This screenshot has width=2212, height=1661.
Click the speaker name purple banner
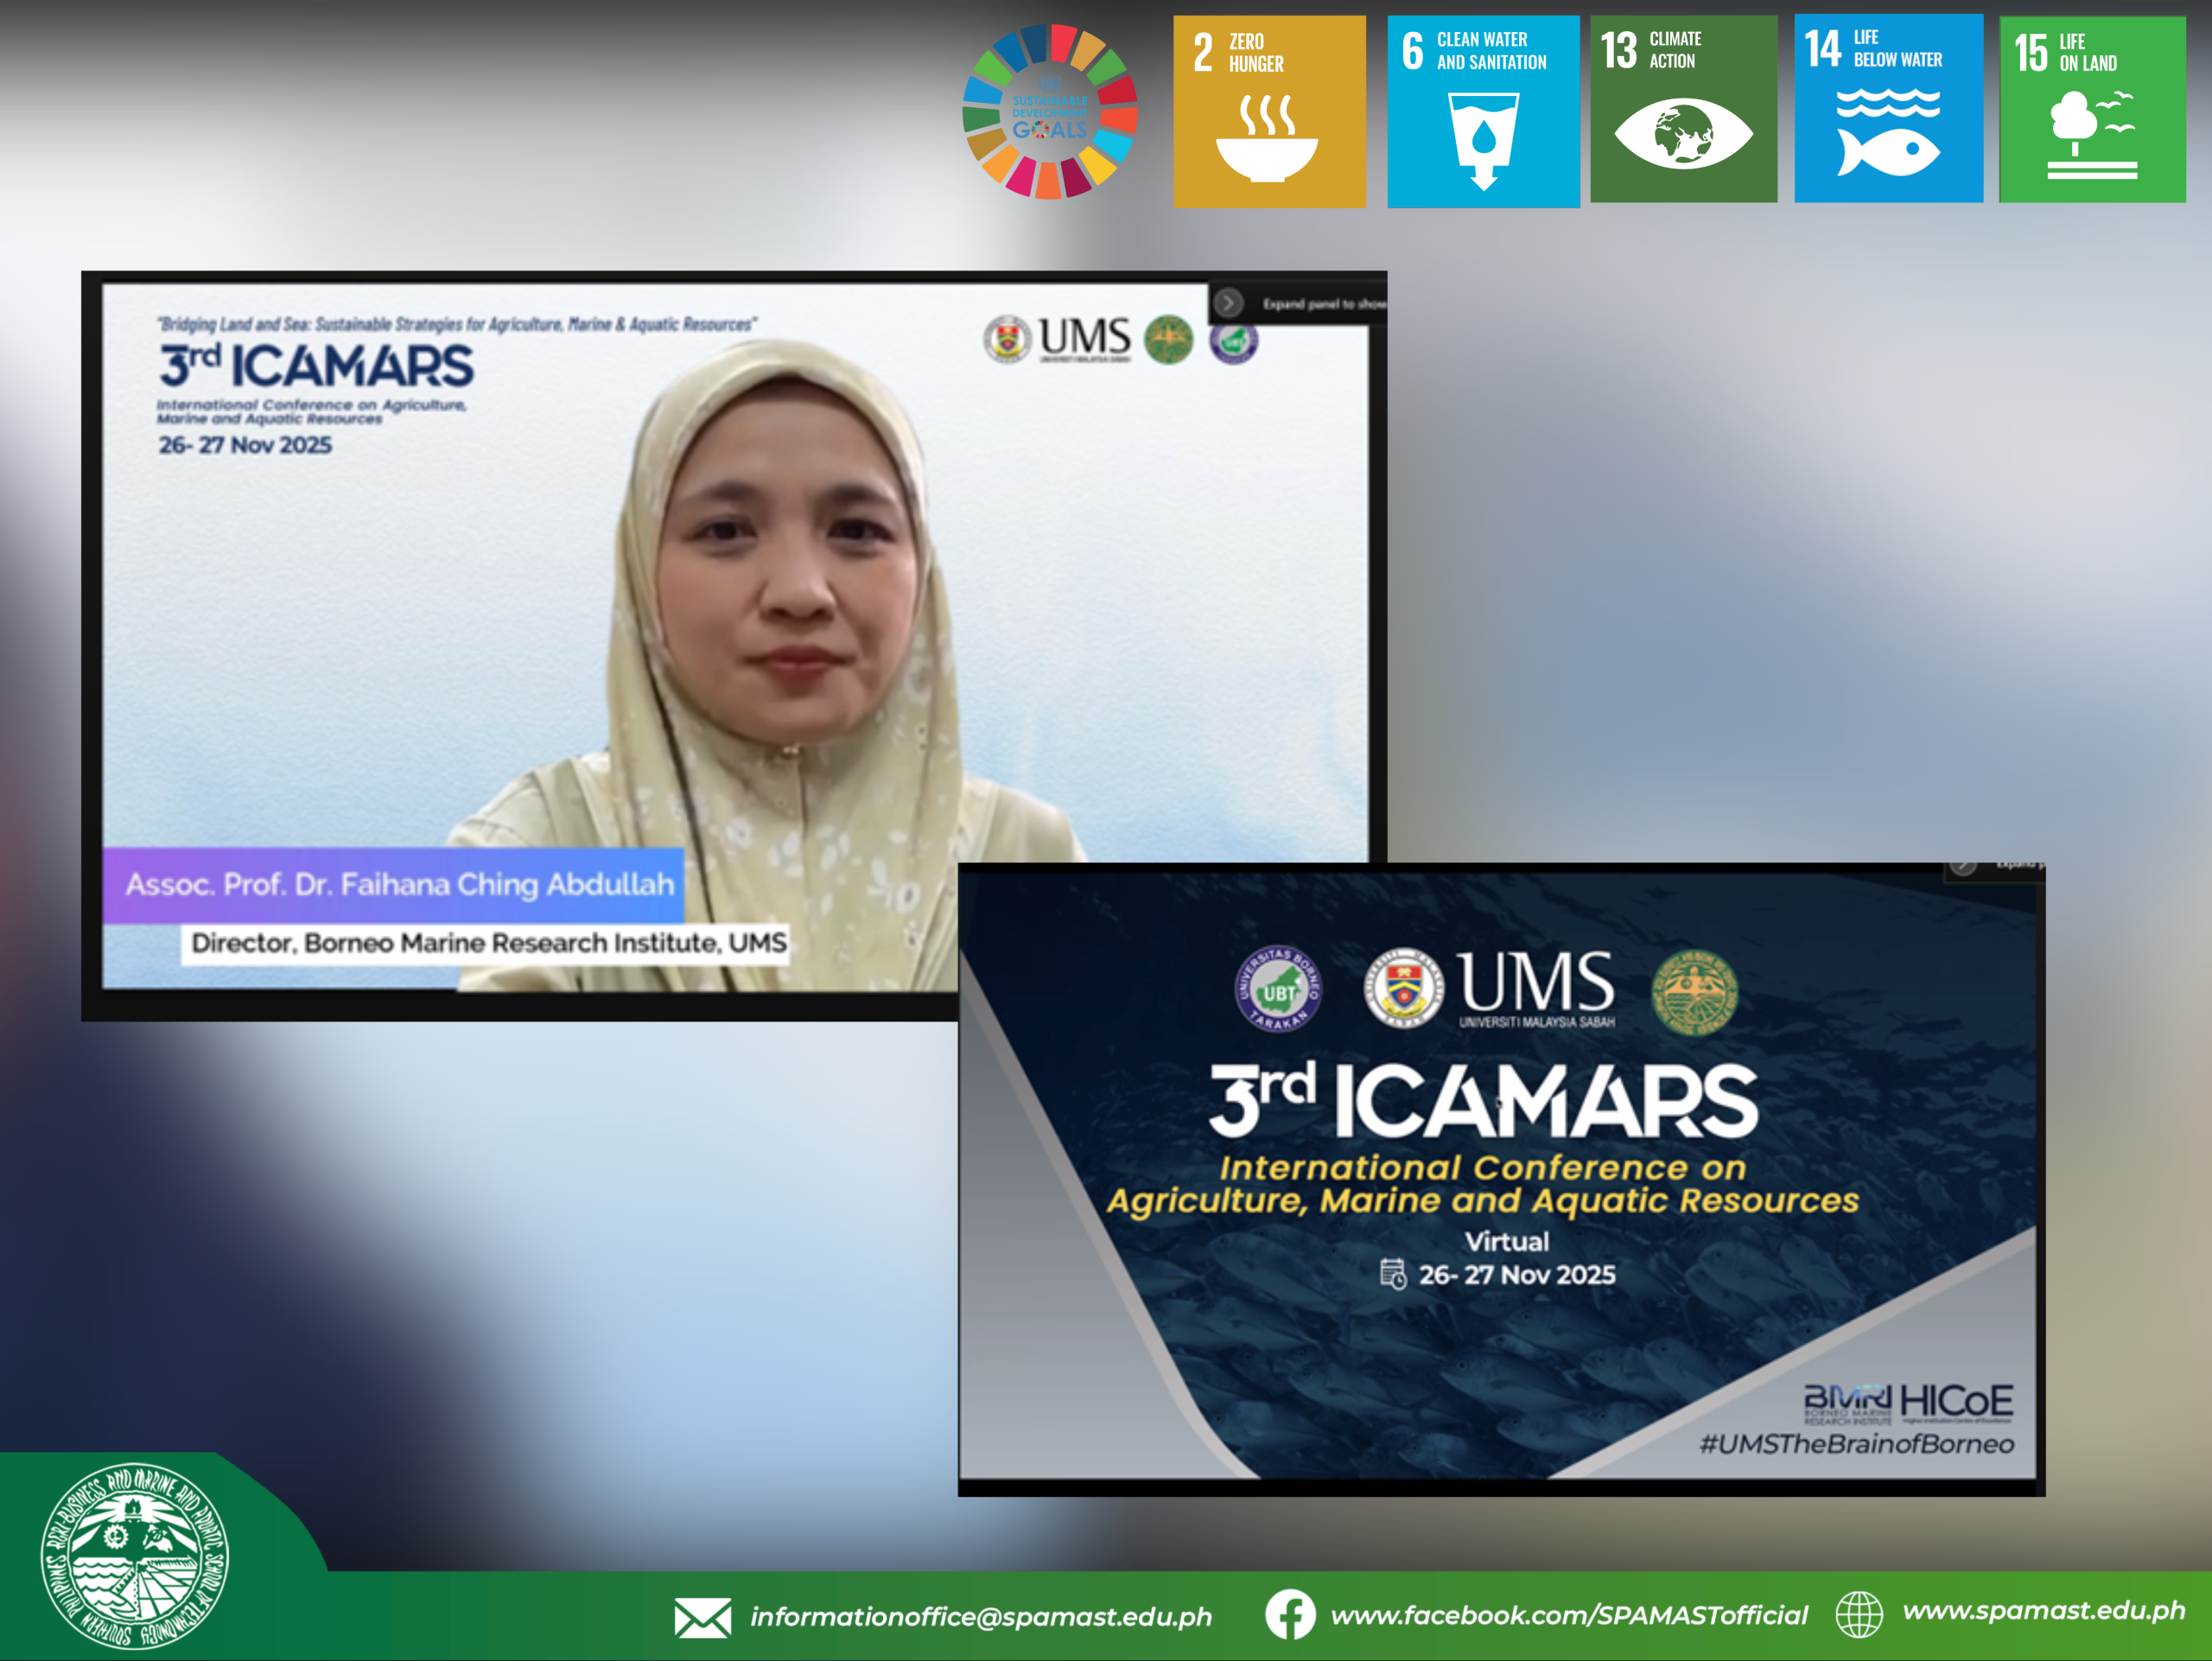coord(394,885)
